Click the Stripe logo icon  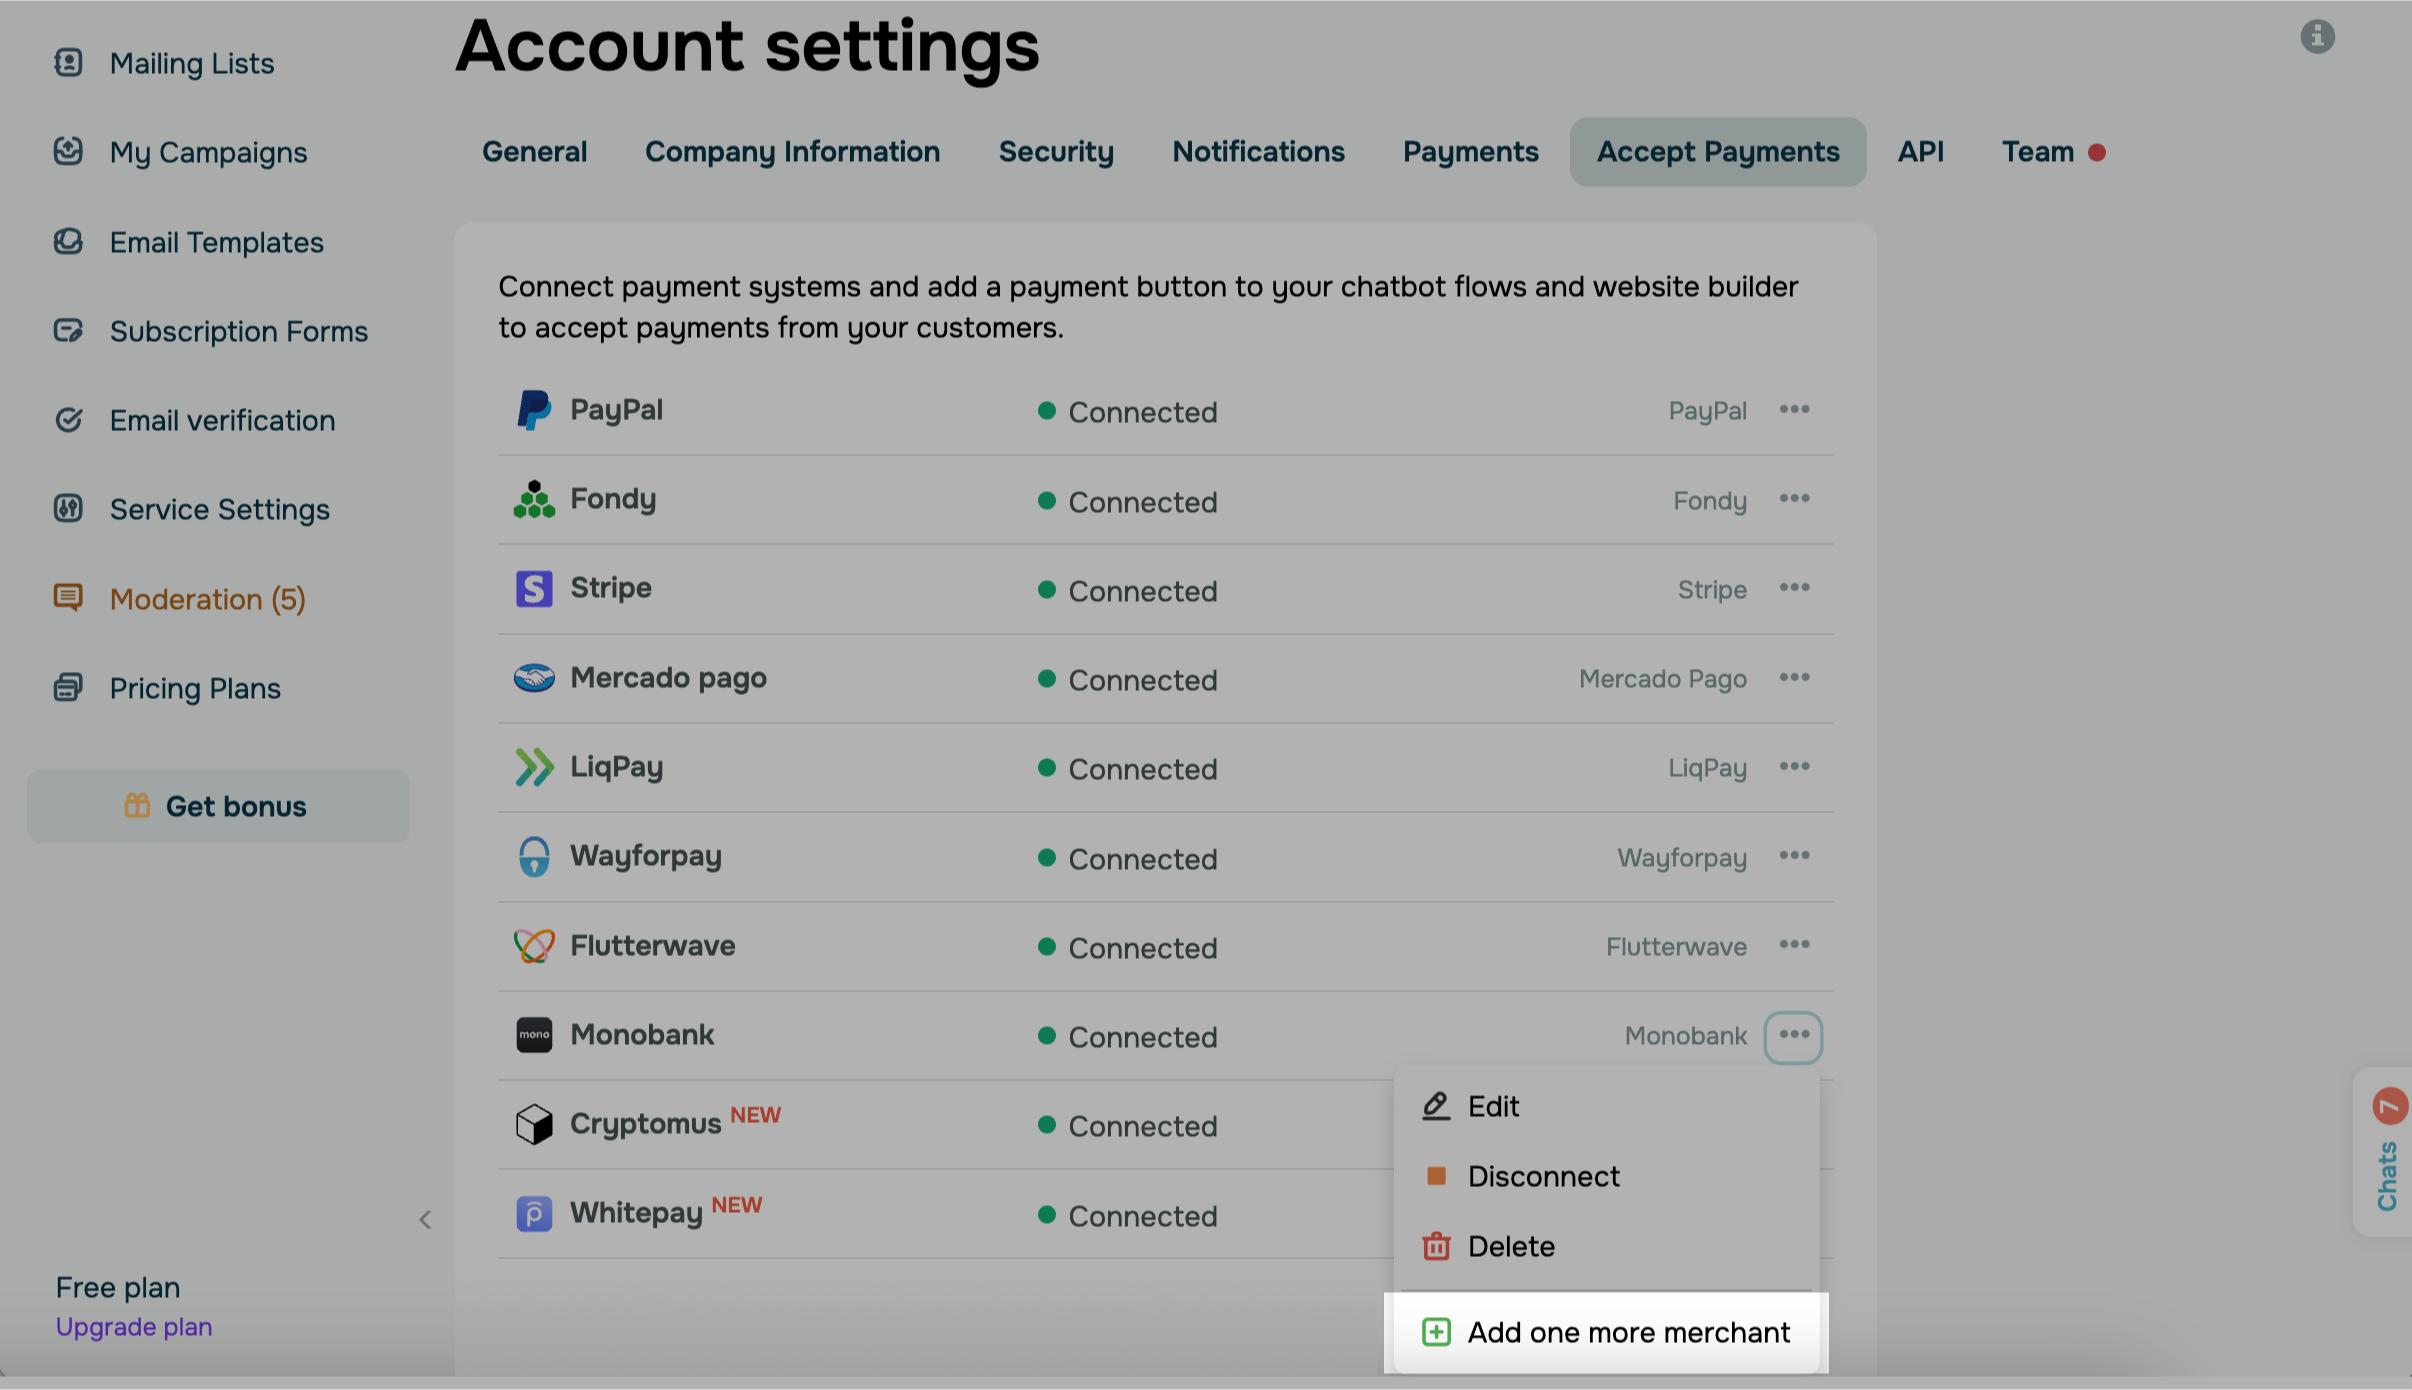534,589
